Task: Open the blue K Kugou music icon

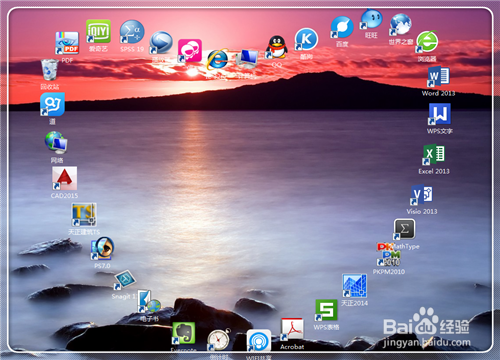Action: click(306, 40)
